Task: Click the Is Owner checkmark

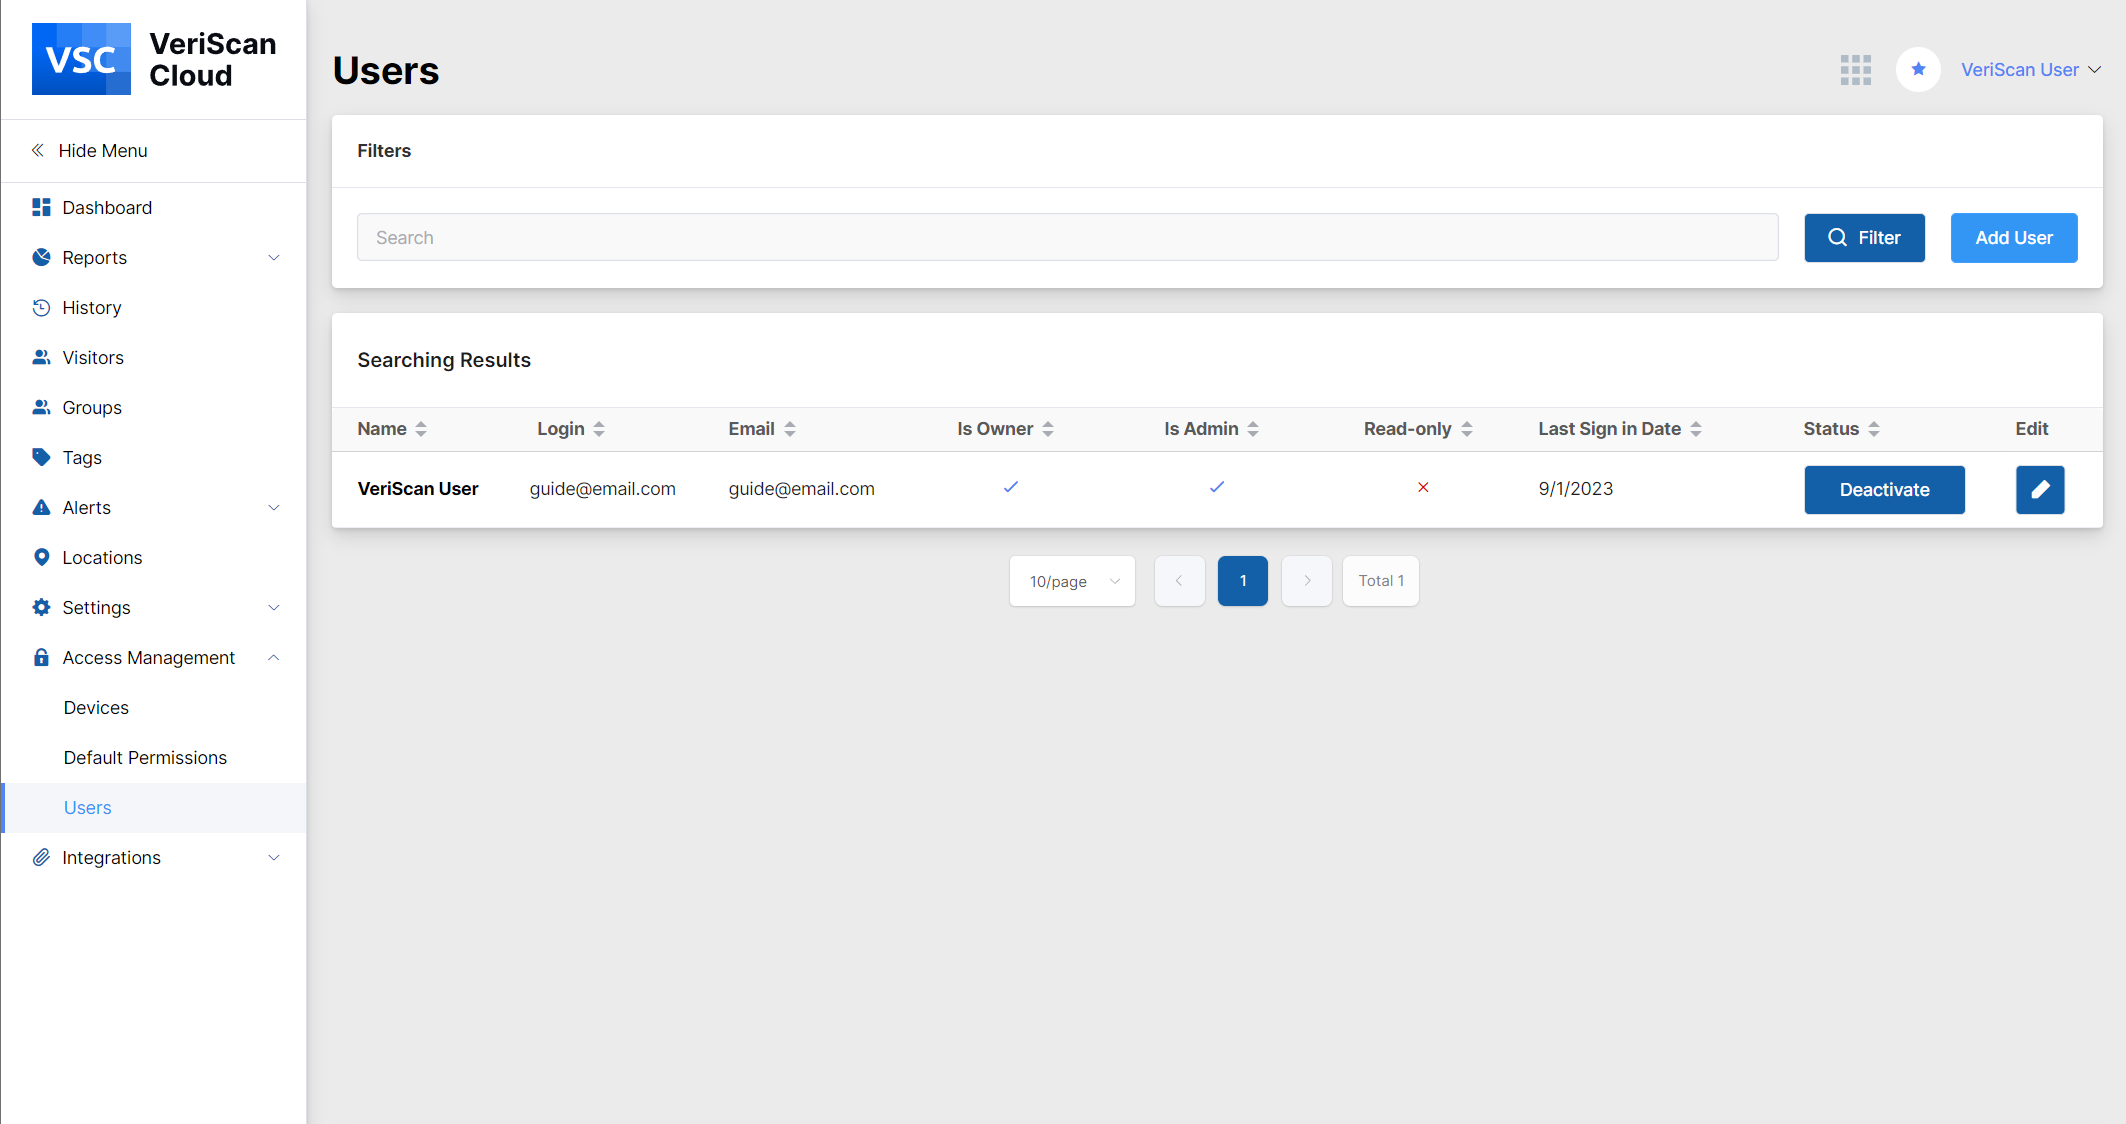Action: 1011,487
